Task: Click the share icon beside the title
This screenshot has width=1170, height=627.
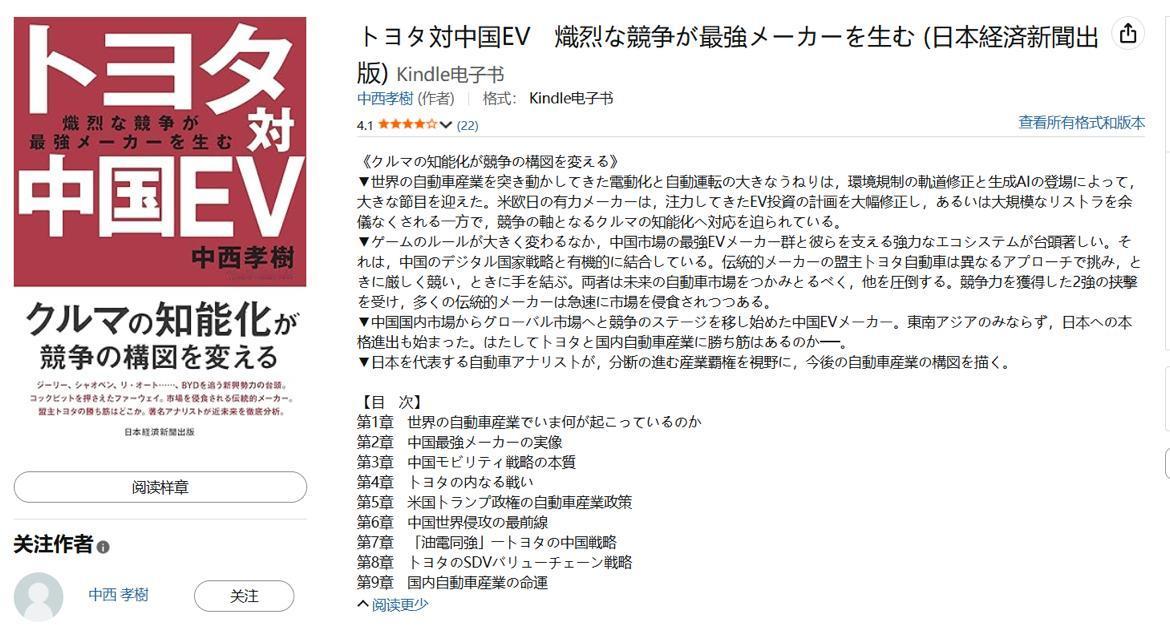Action: point(1127,34)
